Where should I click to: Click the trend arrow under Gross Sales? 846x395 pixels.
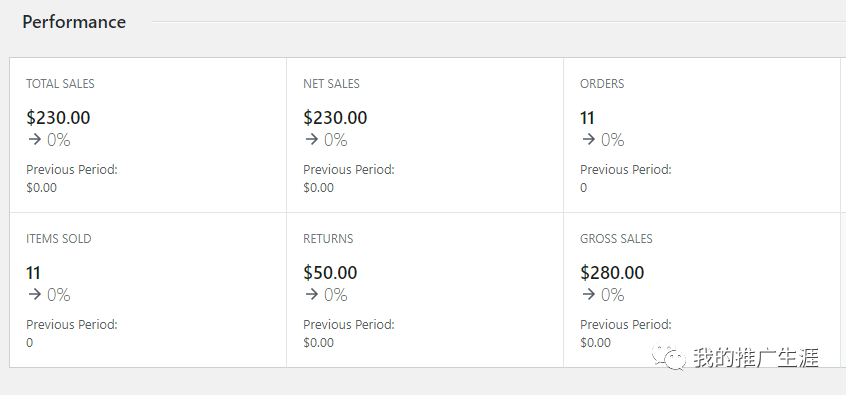coord(589,295)
